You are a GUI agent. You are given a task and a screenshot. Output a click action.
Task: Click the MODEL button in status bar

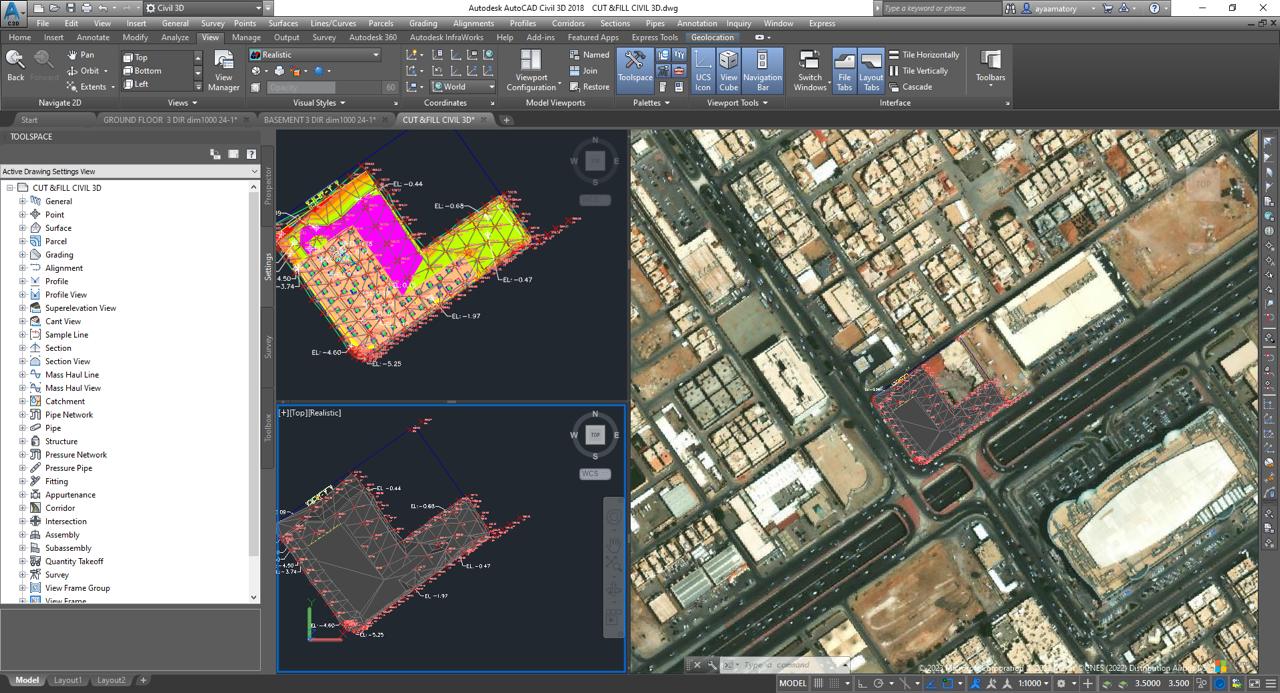tap(792, 684)
